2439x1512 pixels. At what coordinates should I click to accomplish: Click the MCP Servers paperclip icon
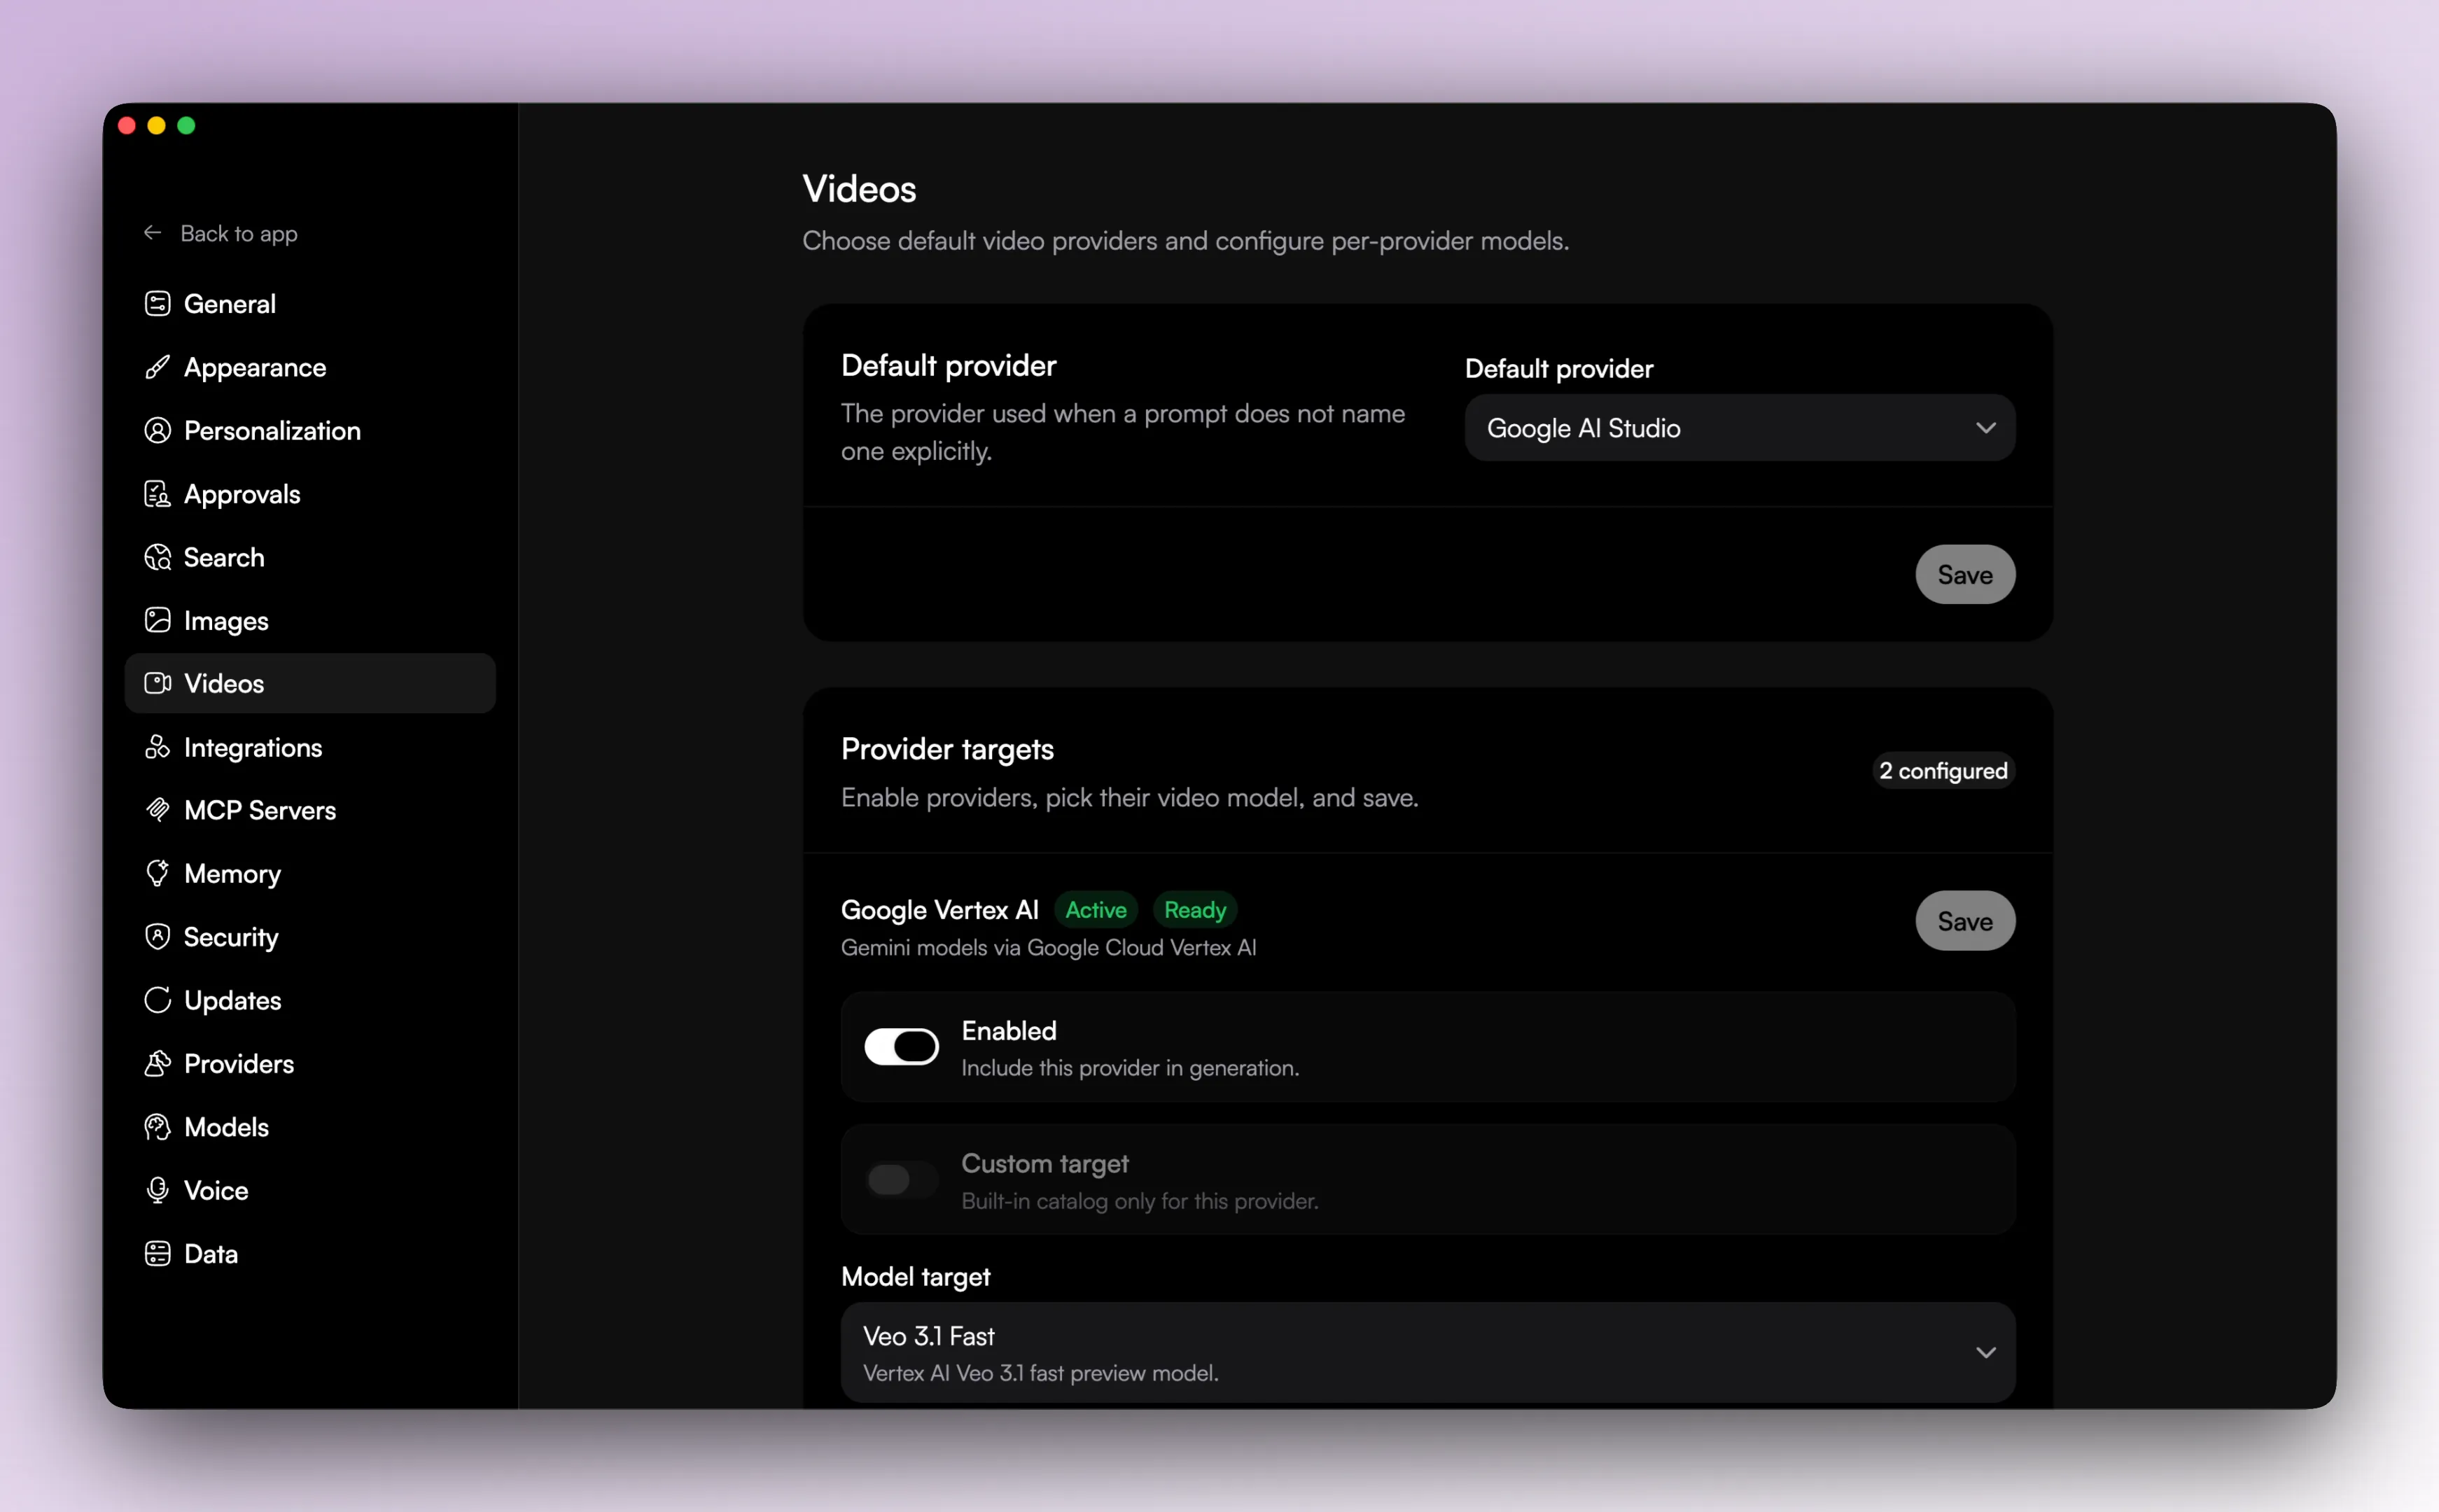click(x=158, y=810)
